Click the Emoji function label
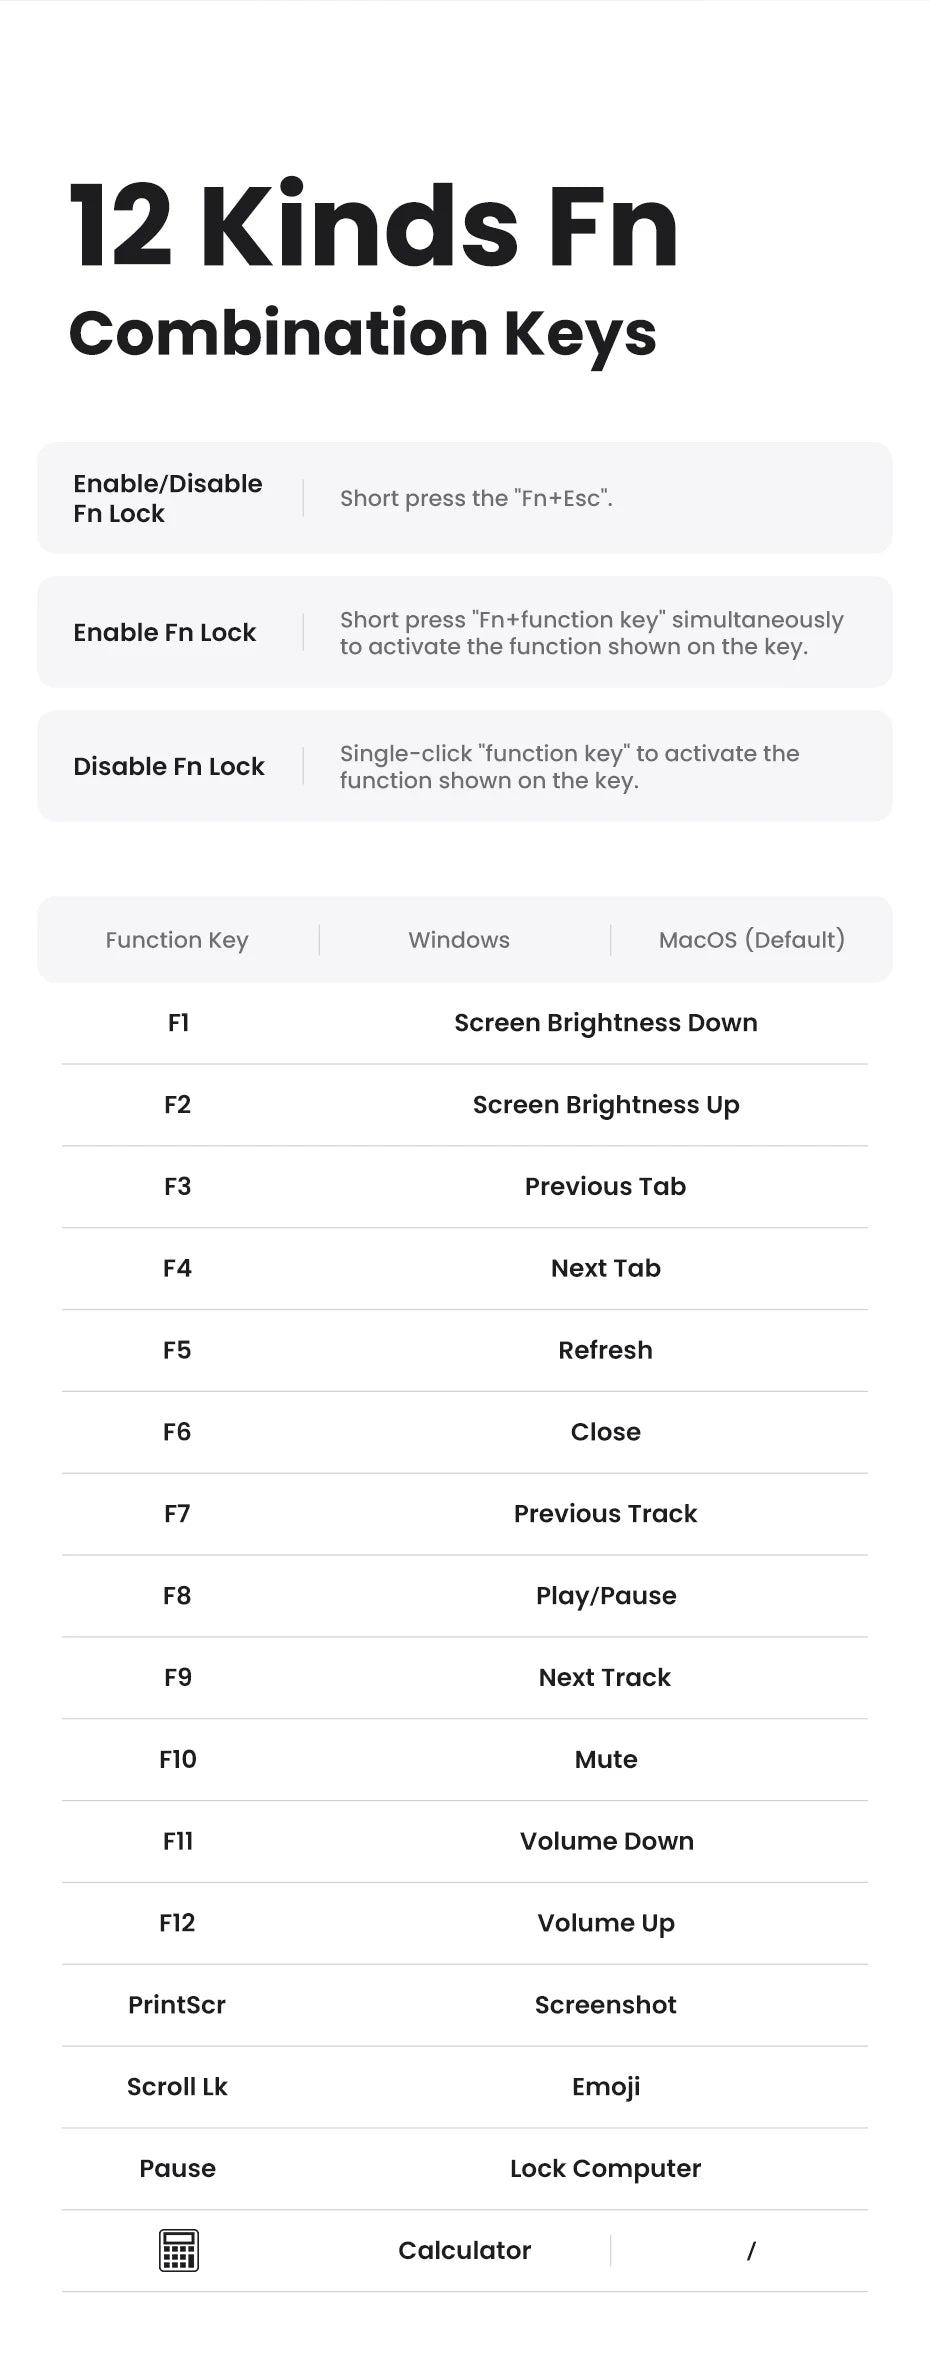Image resolution: width=930 pixels, height=2374 pixels. [x=605, y=2087]
